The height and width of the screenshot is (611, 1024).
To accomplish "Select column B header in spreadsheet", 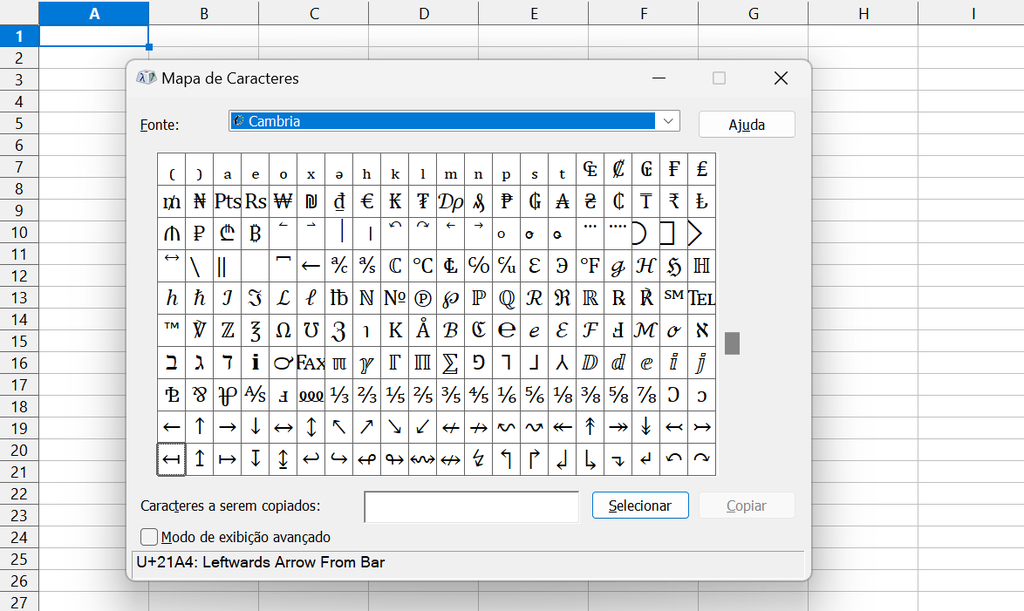I will 204,13.
